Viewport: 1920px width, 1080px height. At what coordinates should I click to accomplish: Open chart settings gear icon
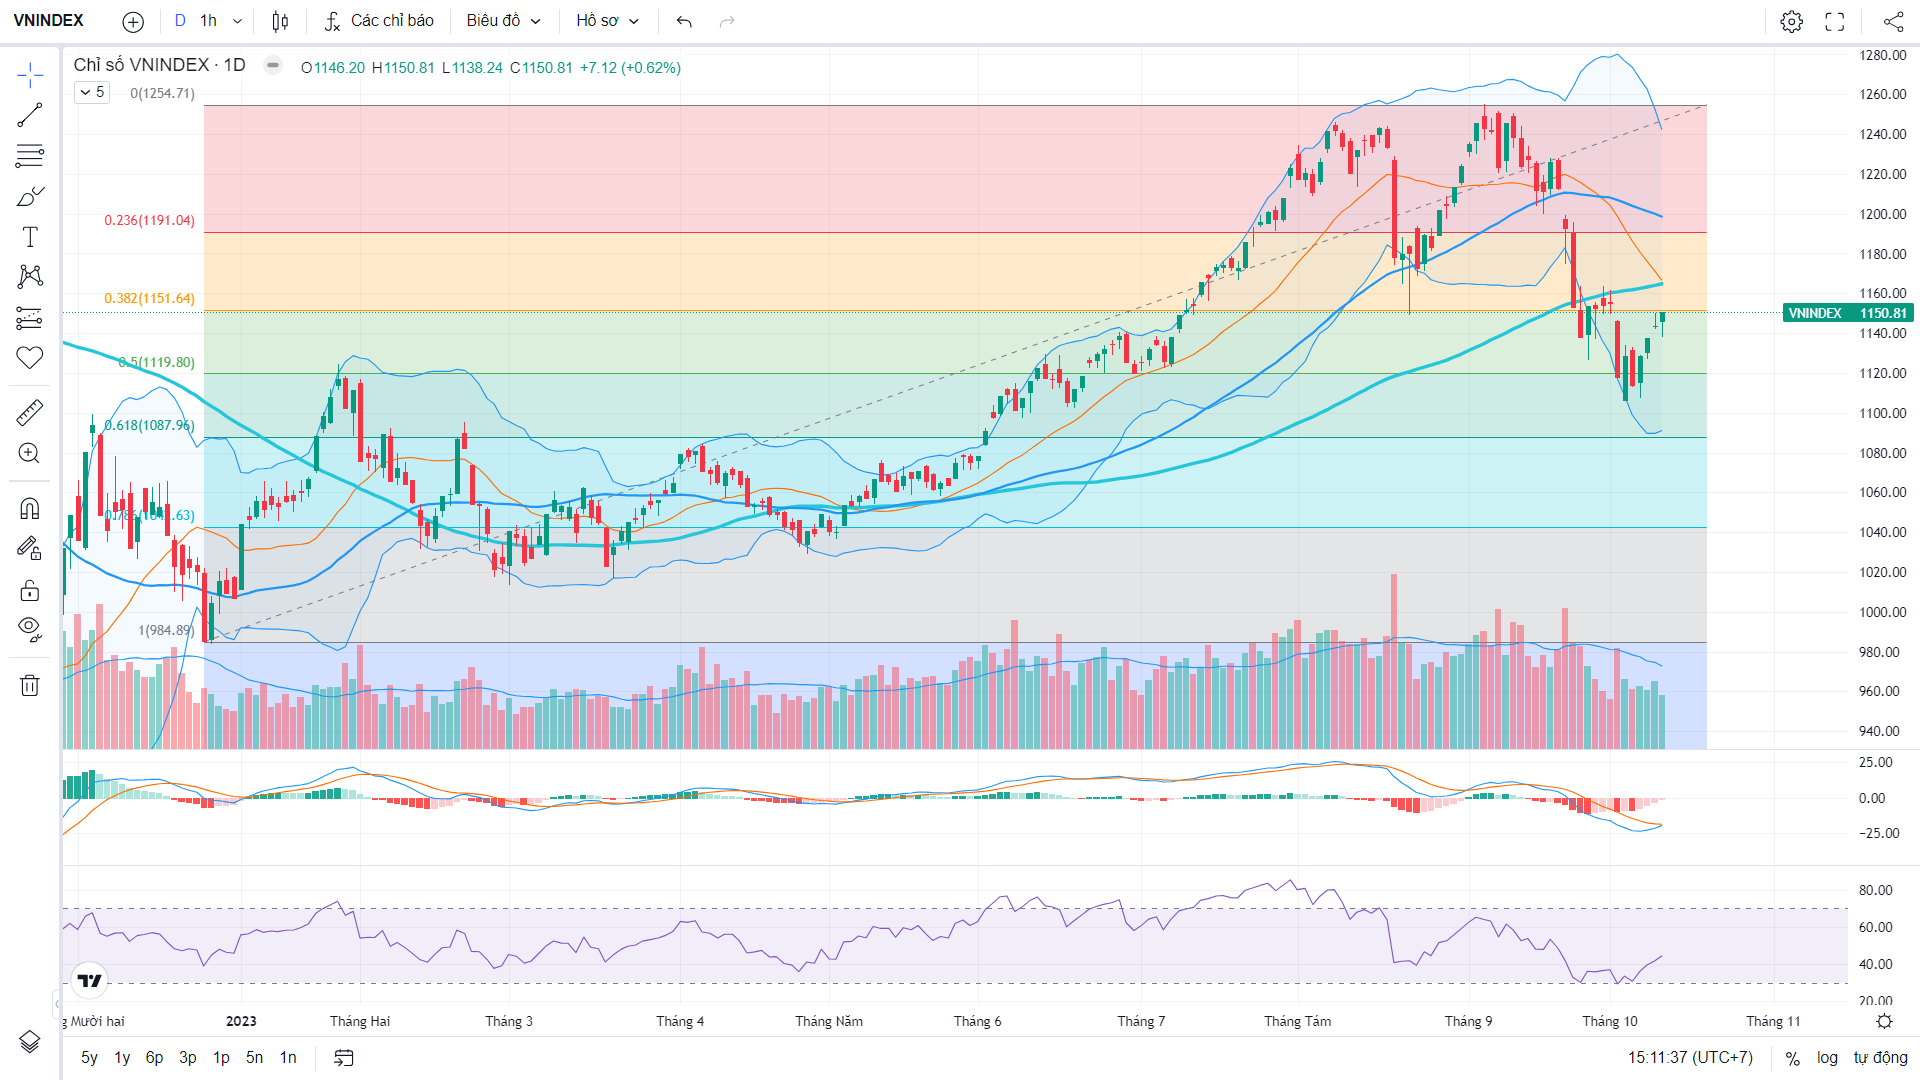point(1792,21)
